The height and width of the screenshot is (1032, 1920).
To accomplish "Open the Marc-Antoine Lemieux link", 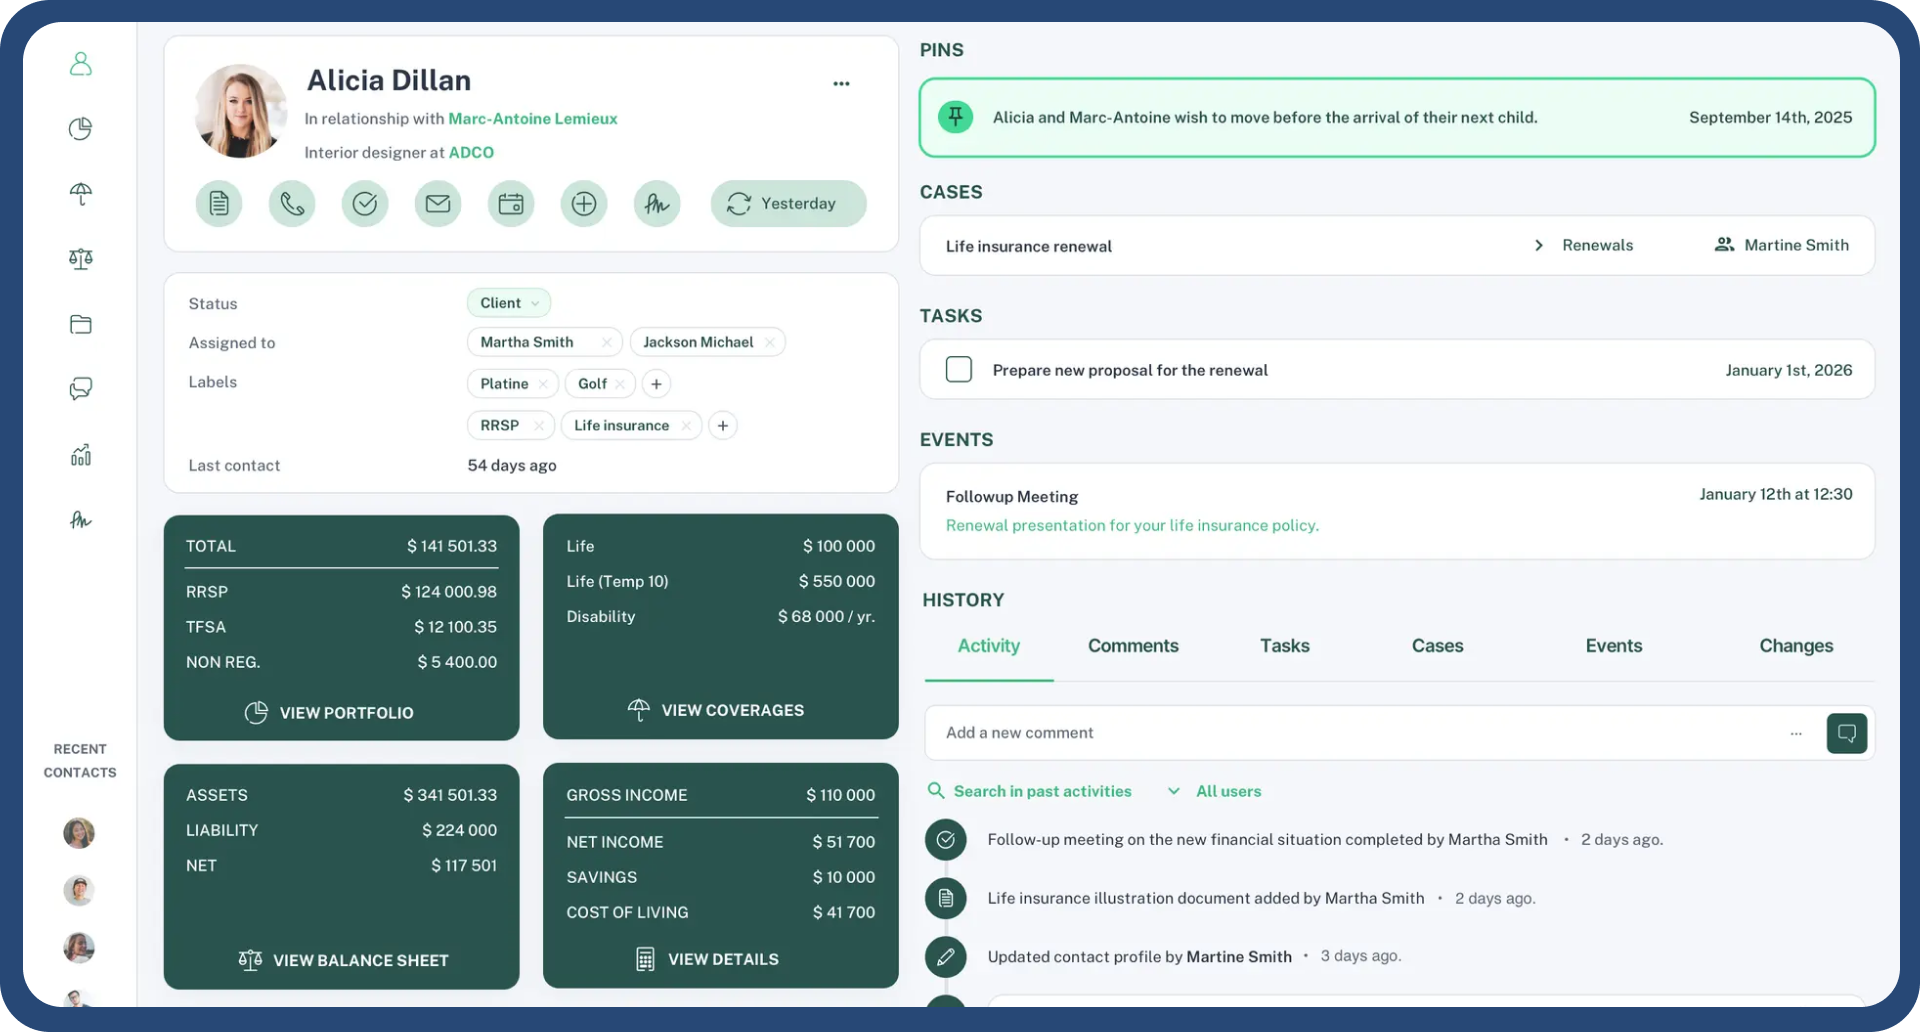I will 531,118.
